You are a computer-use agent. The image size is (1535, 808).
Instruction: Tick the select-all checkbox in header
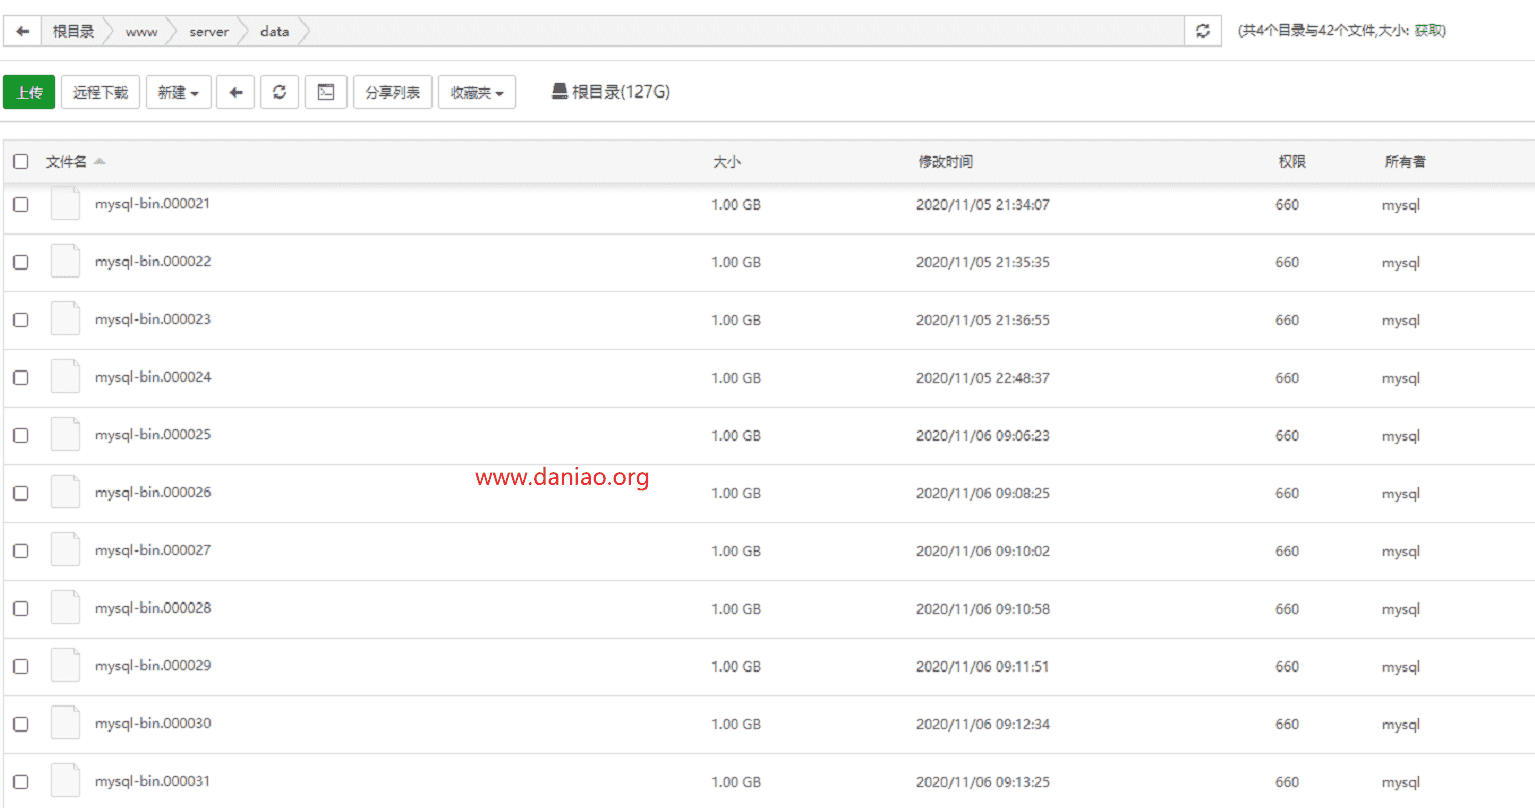click(x=21, y=161)
